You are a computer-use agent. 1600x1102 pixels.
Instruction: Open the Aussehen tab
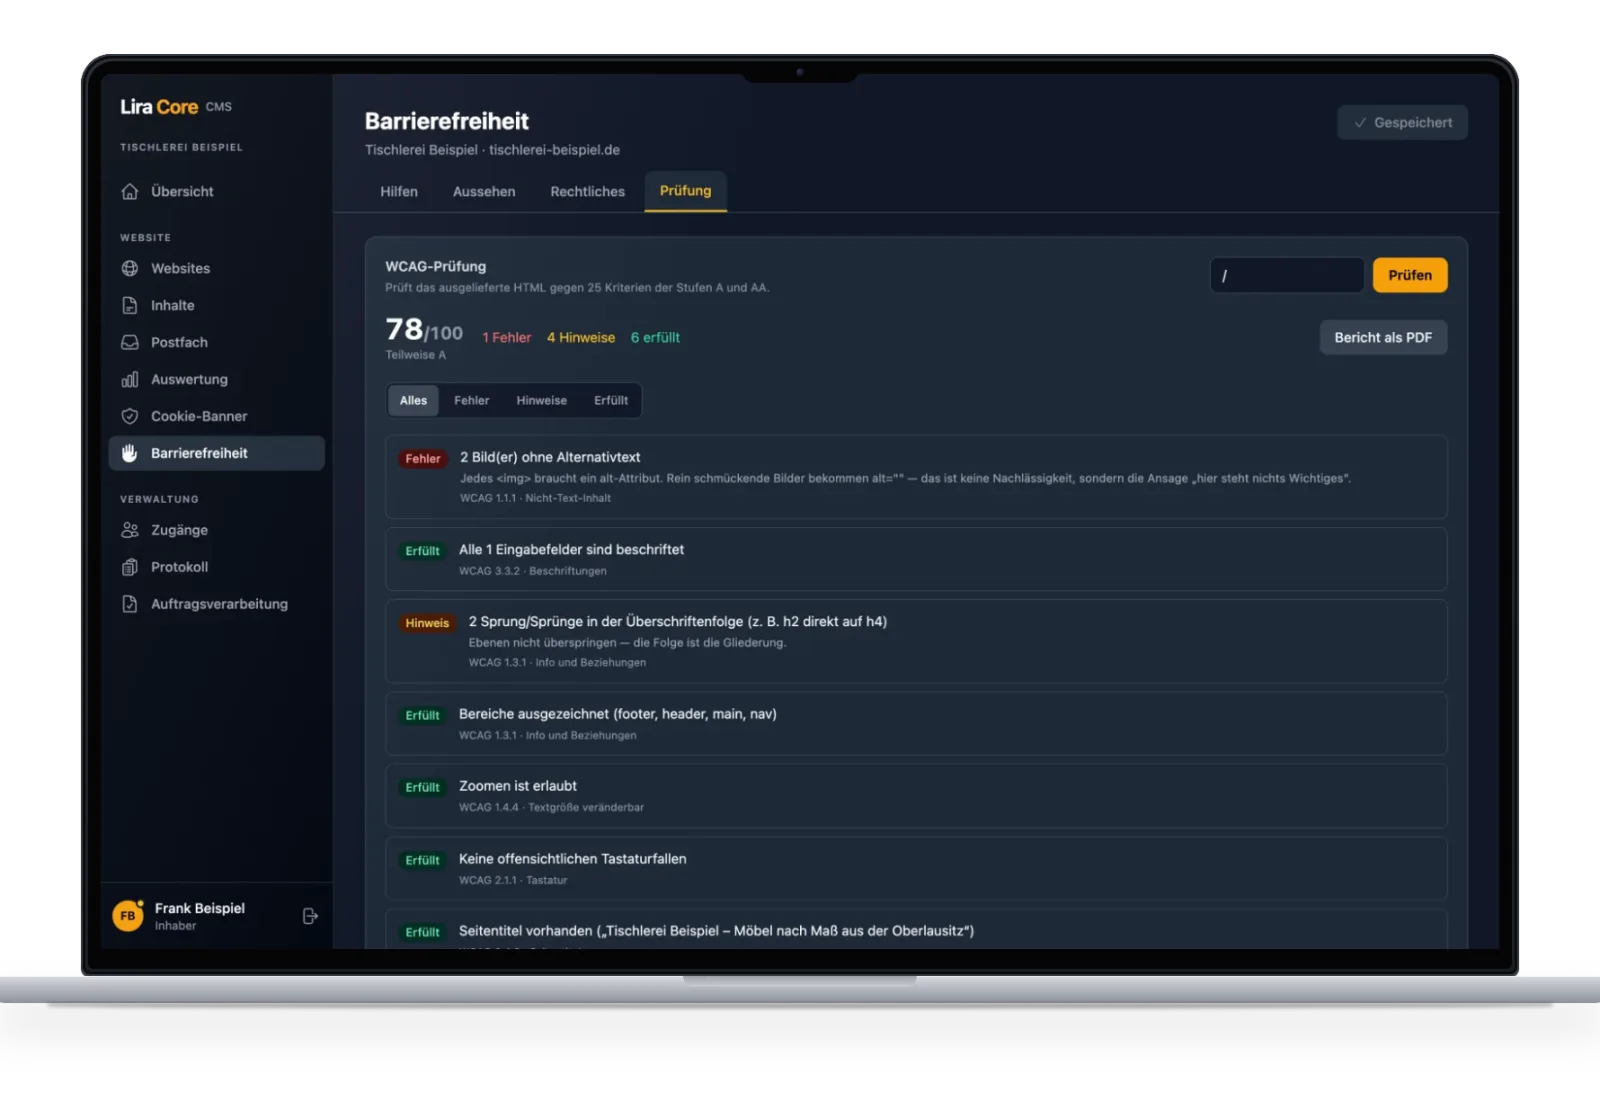[484, 191]
